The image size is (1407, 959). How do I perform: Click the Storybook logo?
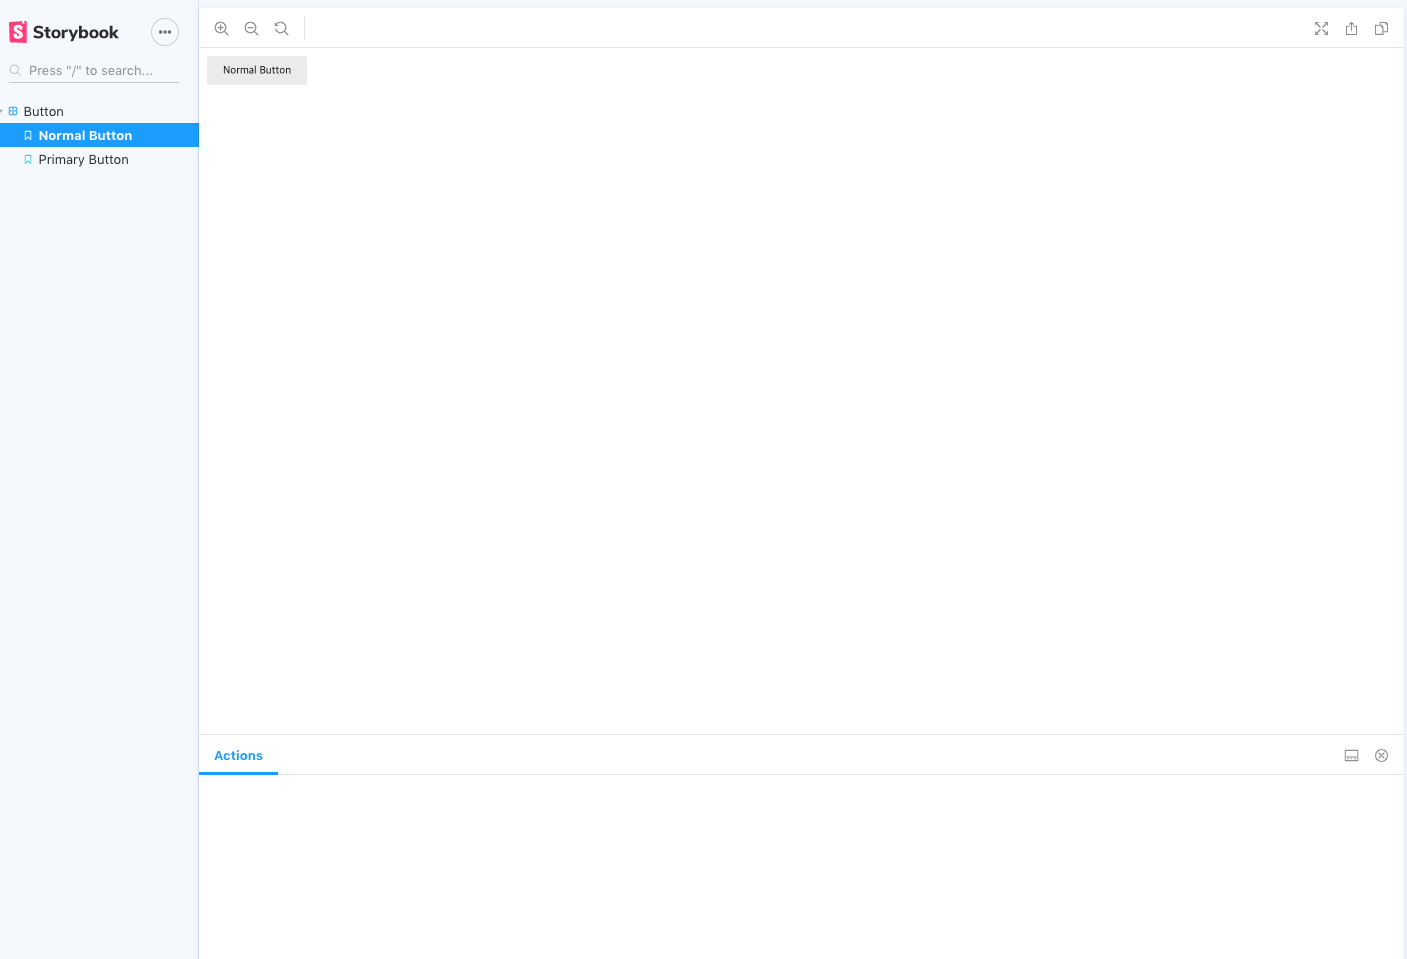point(64,32)
